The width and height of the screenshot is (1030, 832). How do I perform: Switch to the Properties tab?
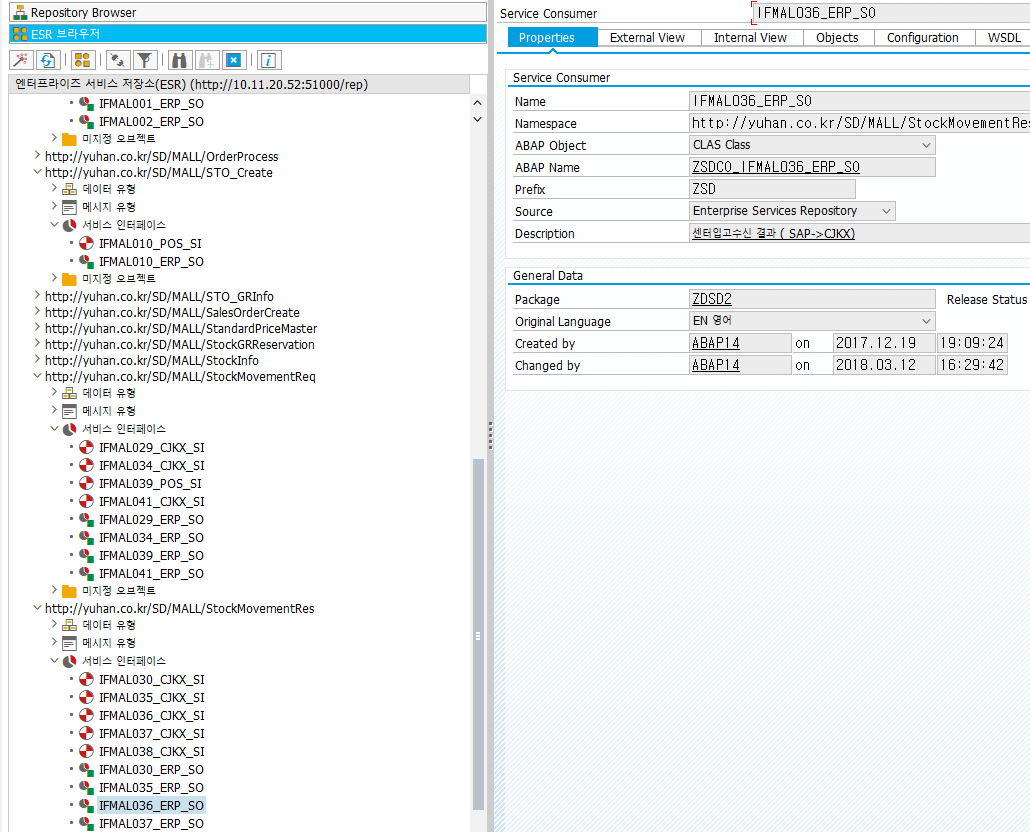tap(552, 37)
